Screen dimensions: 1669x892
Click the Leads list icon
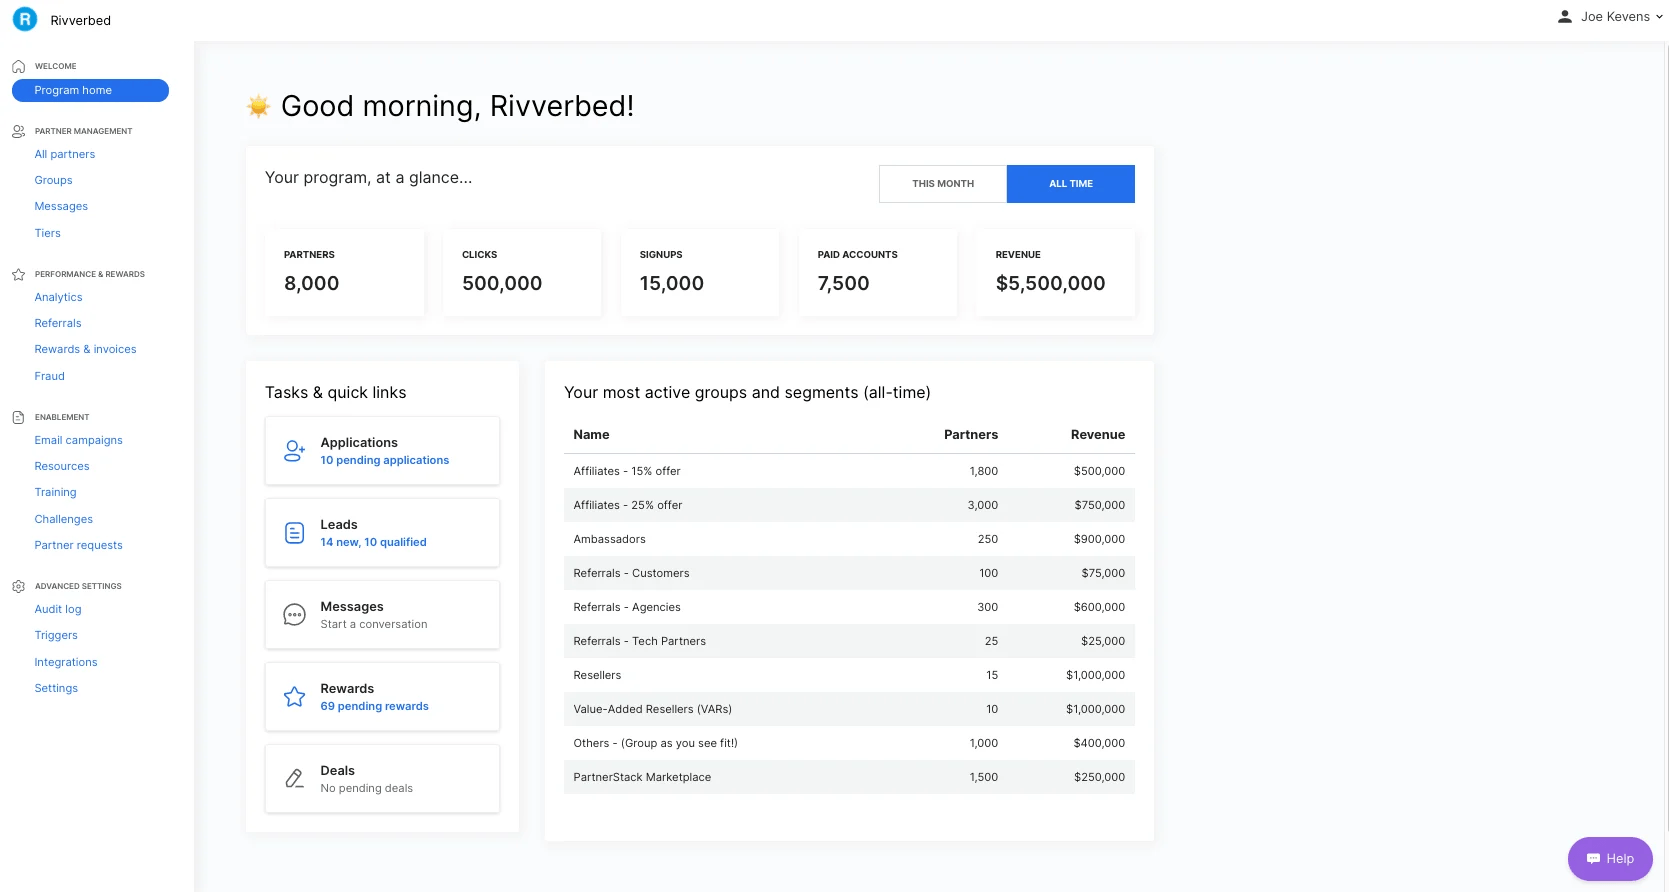[x=294, y=533]
